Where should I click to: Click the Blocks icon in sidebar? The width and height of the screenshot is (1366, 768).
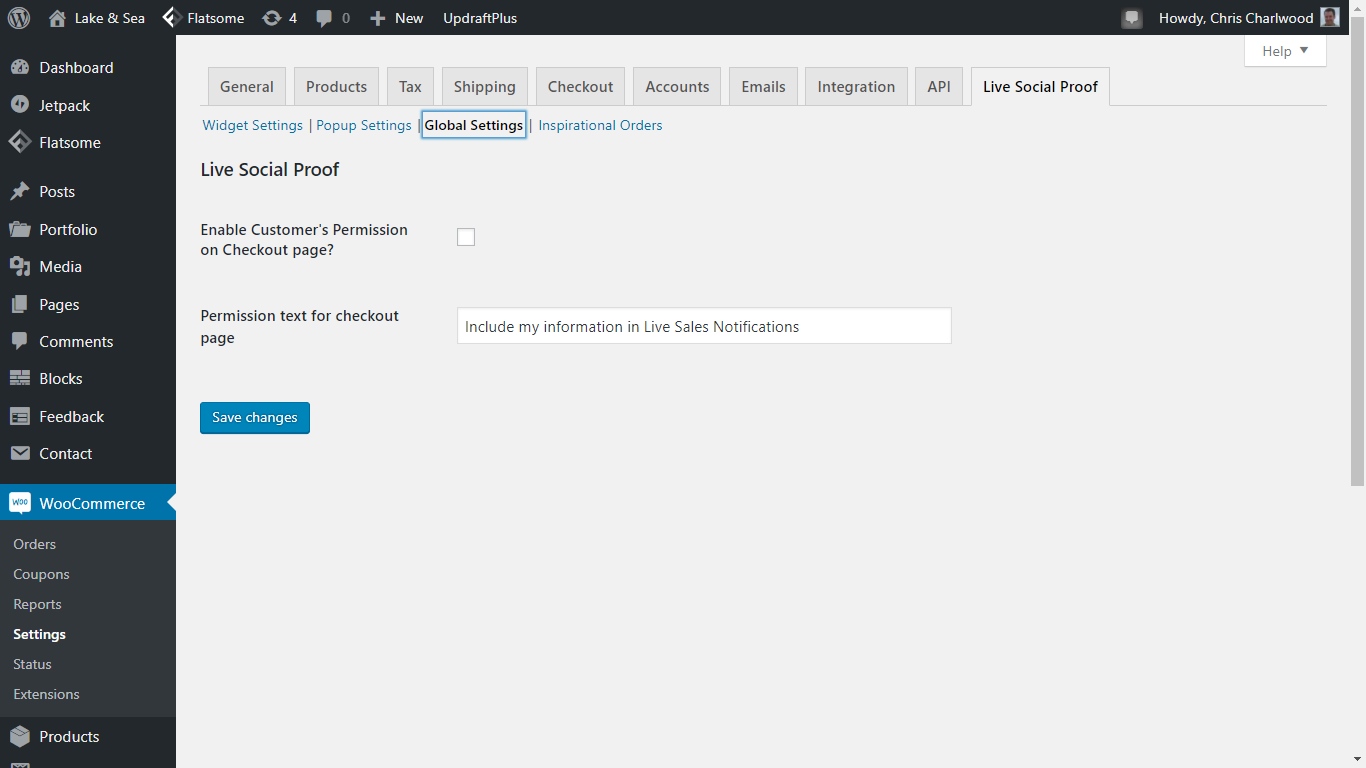[20, 378]
